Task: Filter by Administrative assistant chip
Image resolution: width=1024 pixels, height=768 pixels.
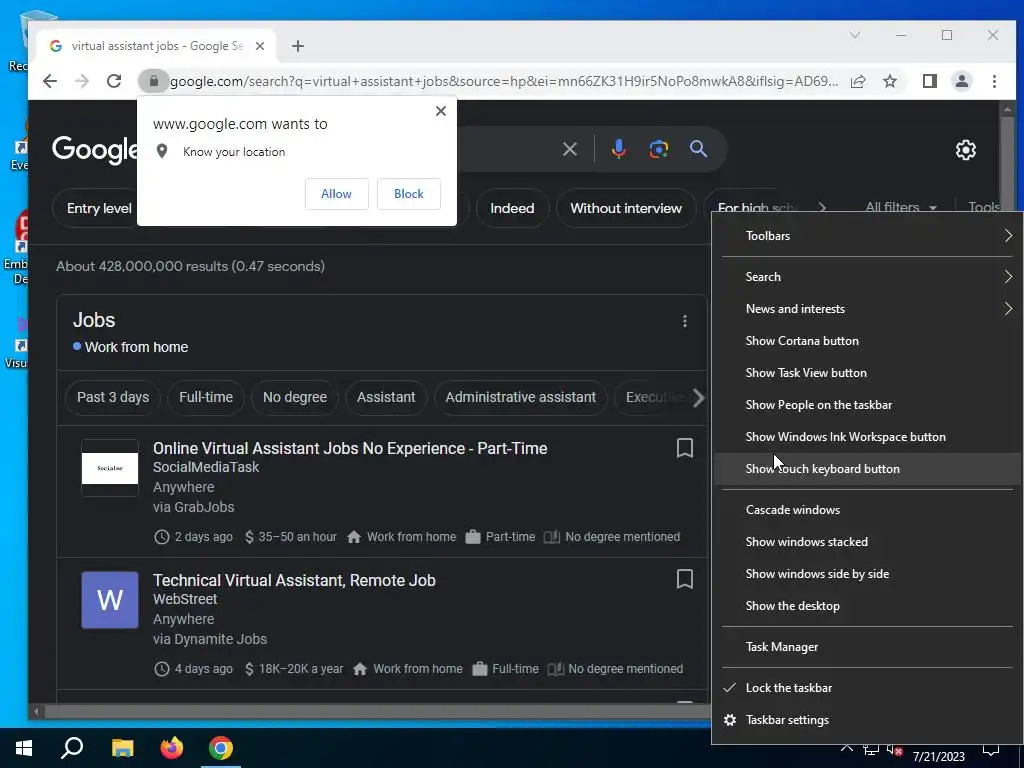Action: pyautogui.click(x=520, y=397)
